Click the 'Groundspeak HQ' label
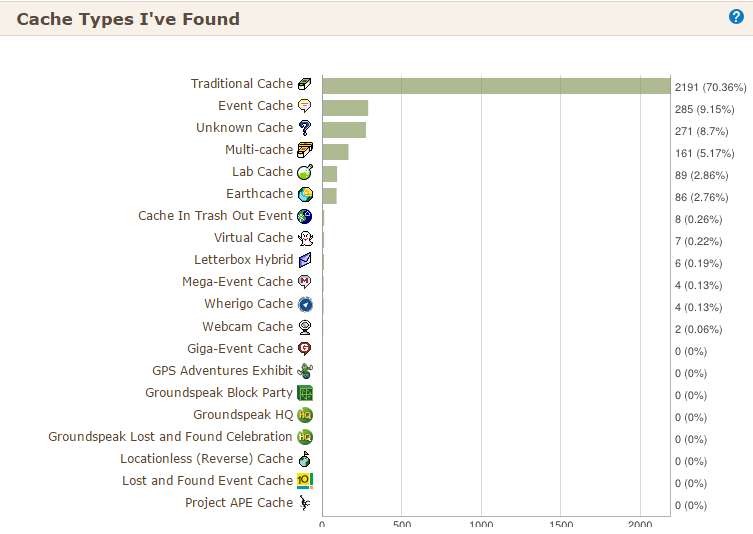The width and height of the screenshot is (753, 534). (243, 415)
